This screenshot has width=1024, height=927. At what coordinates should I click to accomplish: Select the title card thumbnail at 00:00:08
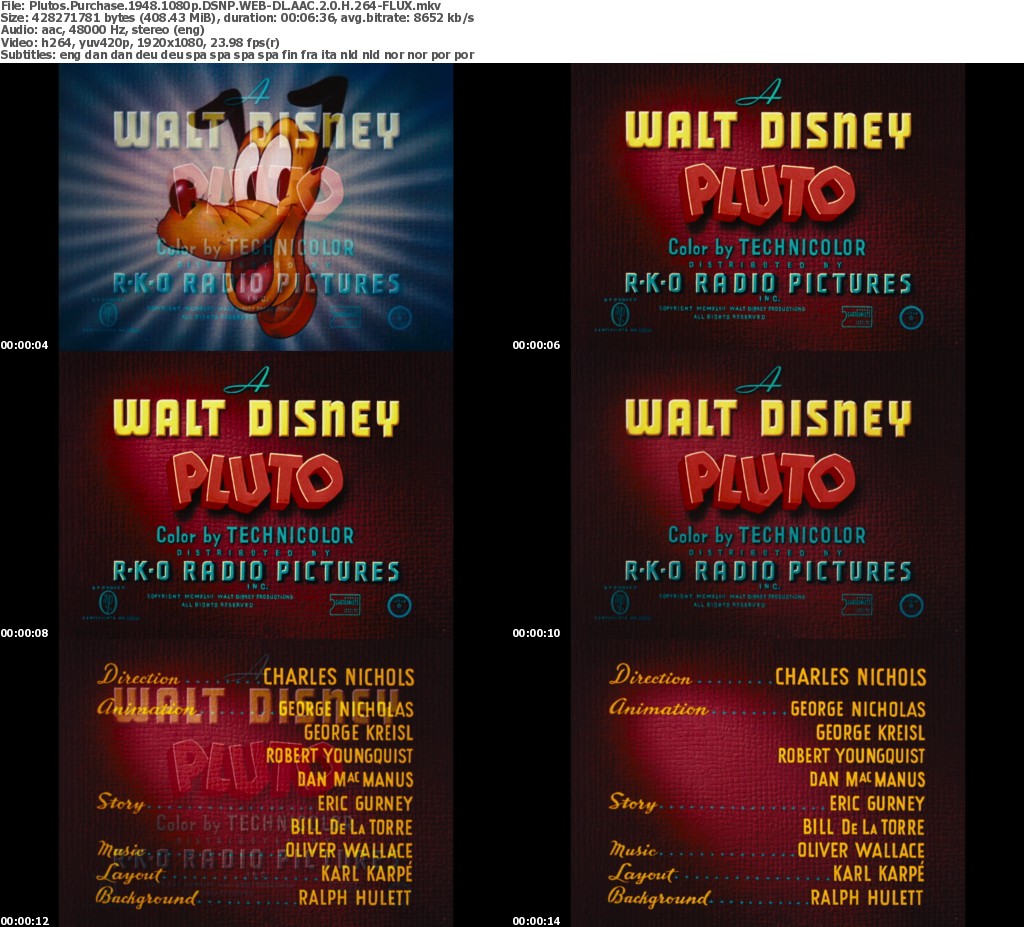click(256, 495)
